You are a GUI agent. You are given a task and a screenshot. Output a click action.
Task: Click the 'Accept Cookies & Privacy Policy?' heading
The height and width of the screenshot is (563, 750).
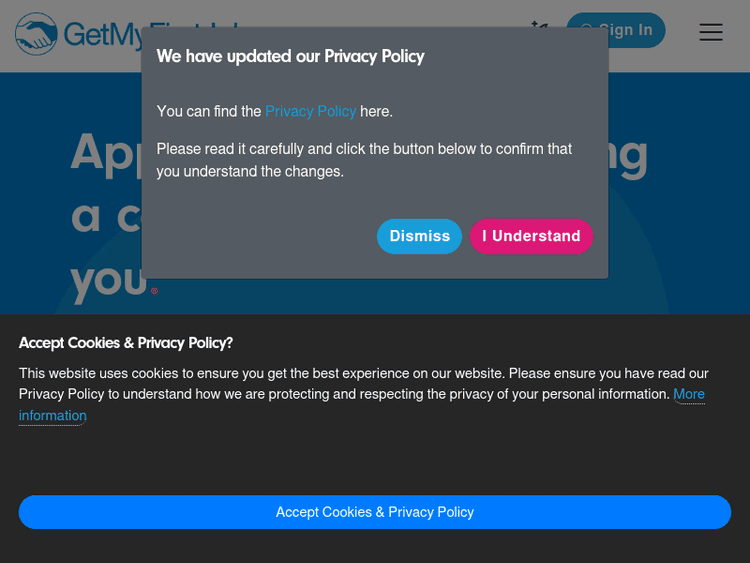click(x=126, y=343)
